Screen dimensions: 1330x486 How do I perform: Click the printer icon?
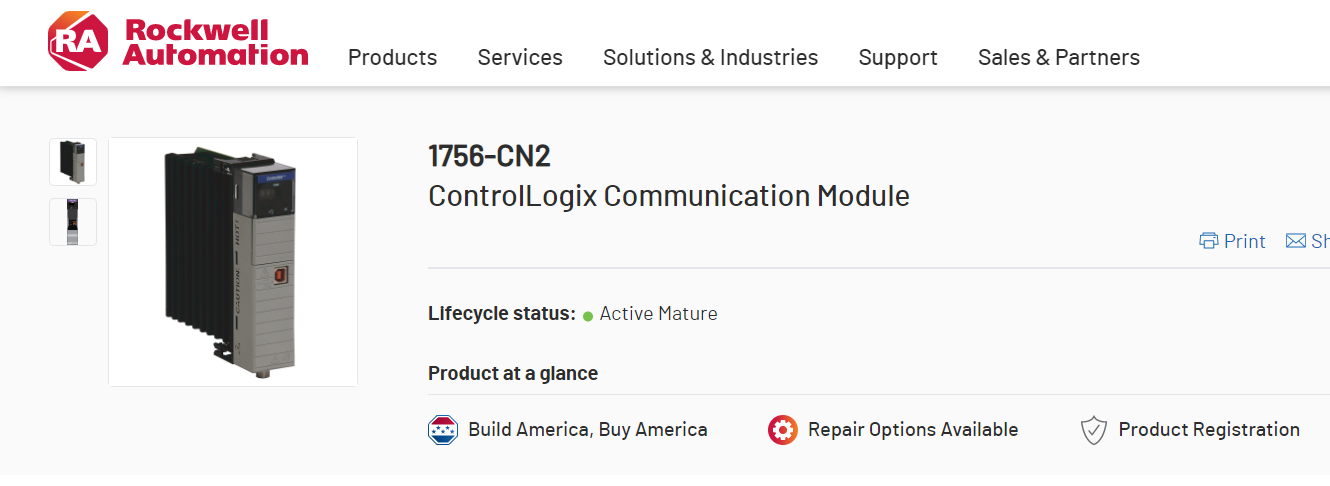1209,241
